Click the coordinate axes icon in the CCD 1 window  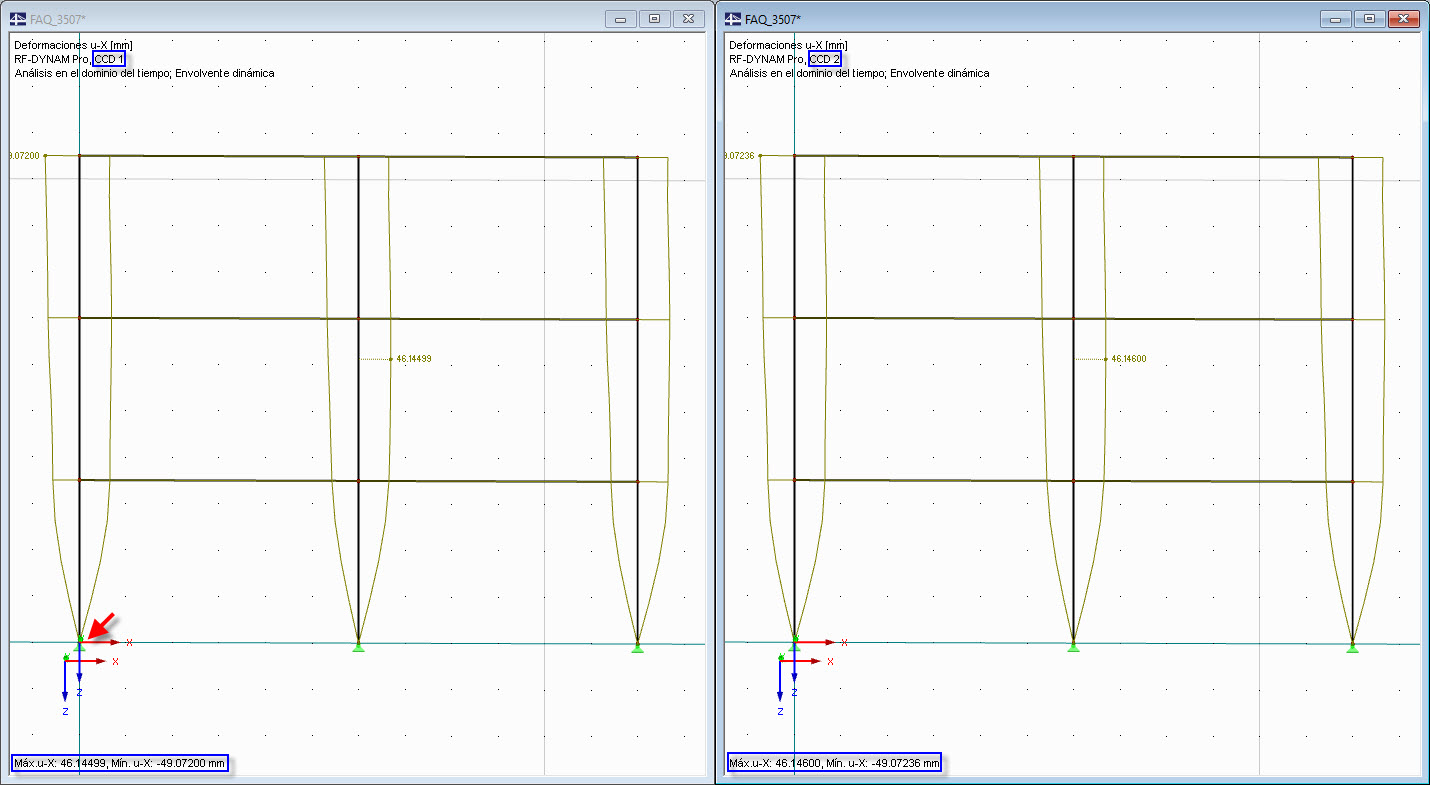(90, 684)
